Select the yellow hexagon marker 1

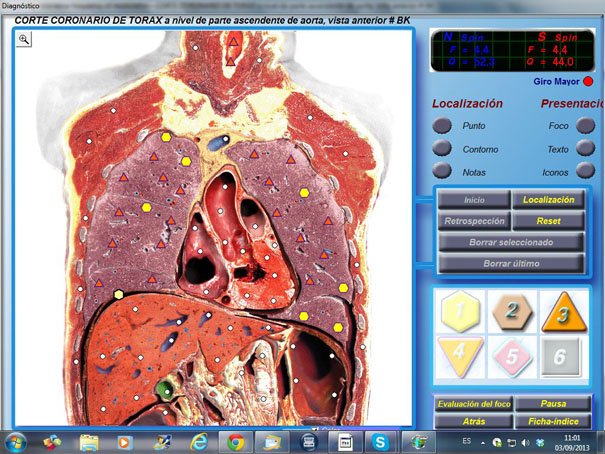click(x=459, y=312)
